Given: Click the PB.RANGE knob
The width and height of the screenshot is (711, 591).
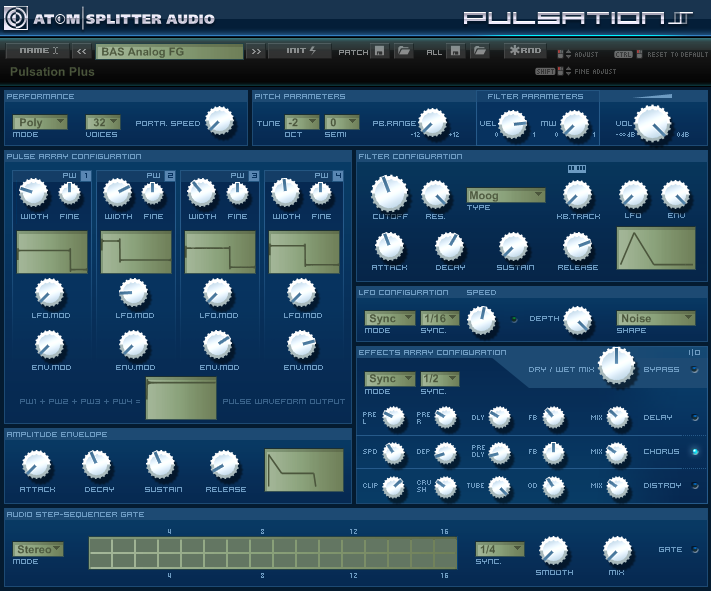Looking at the screenshot, I should pos(433,122).
